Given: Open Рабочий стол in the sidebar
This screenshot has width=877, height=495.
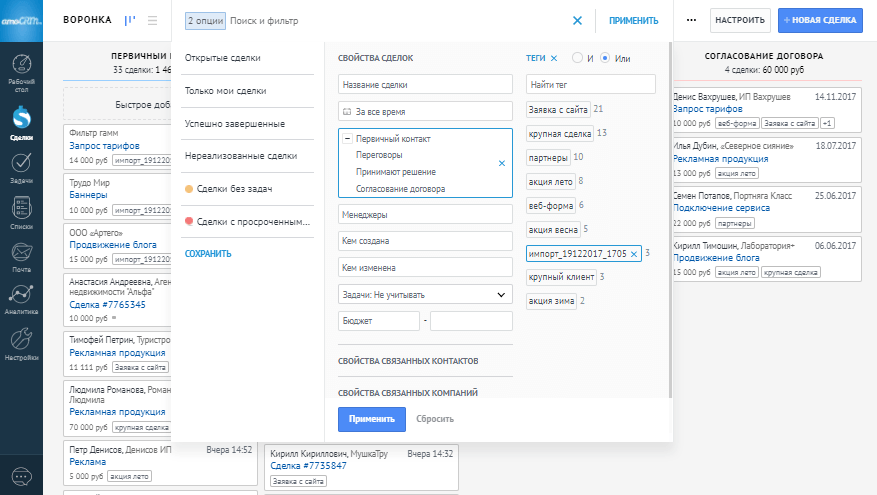Looking at the screenshot, I should click(x=21, y=68).
